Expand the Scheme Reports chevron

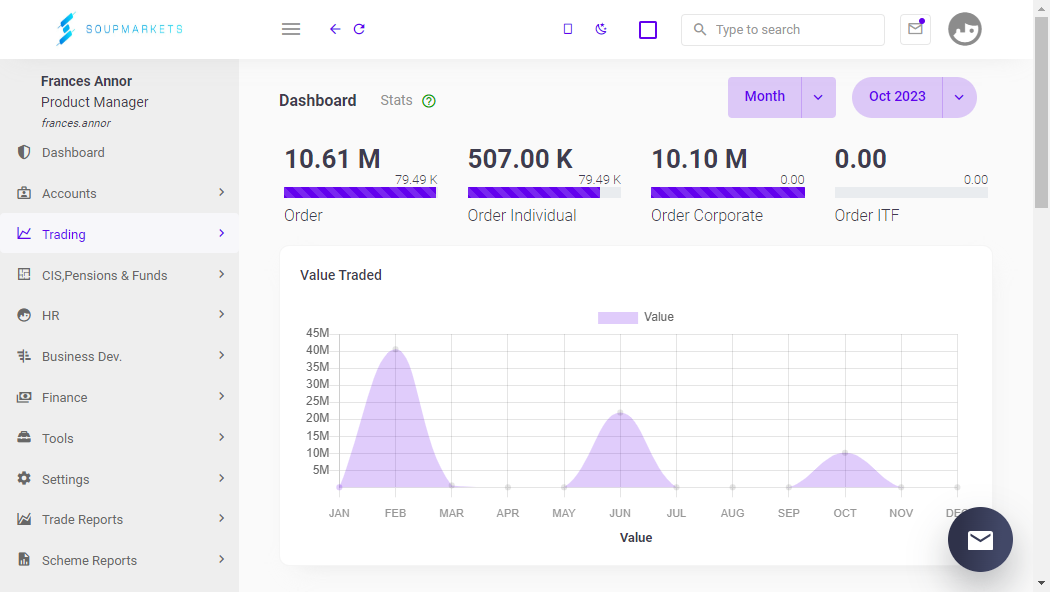click(222, 559)
